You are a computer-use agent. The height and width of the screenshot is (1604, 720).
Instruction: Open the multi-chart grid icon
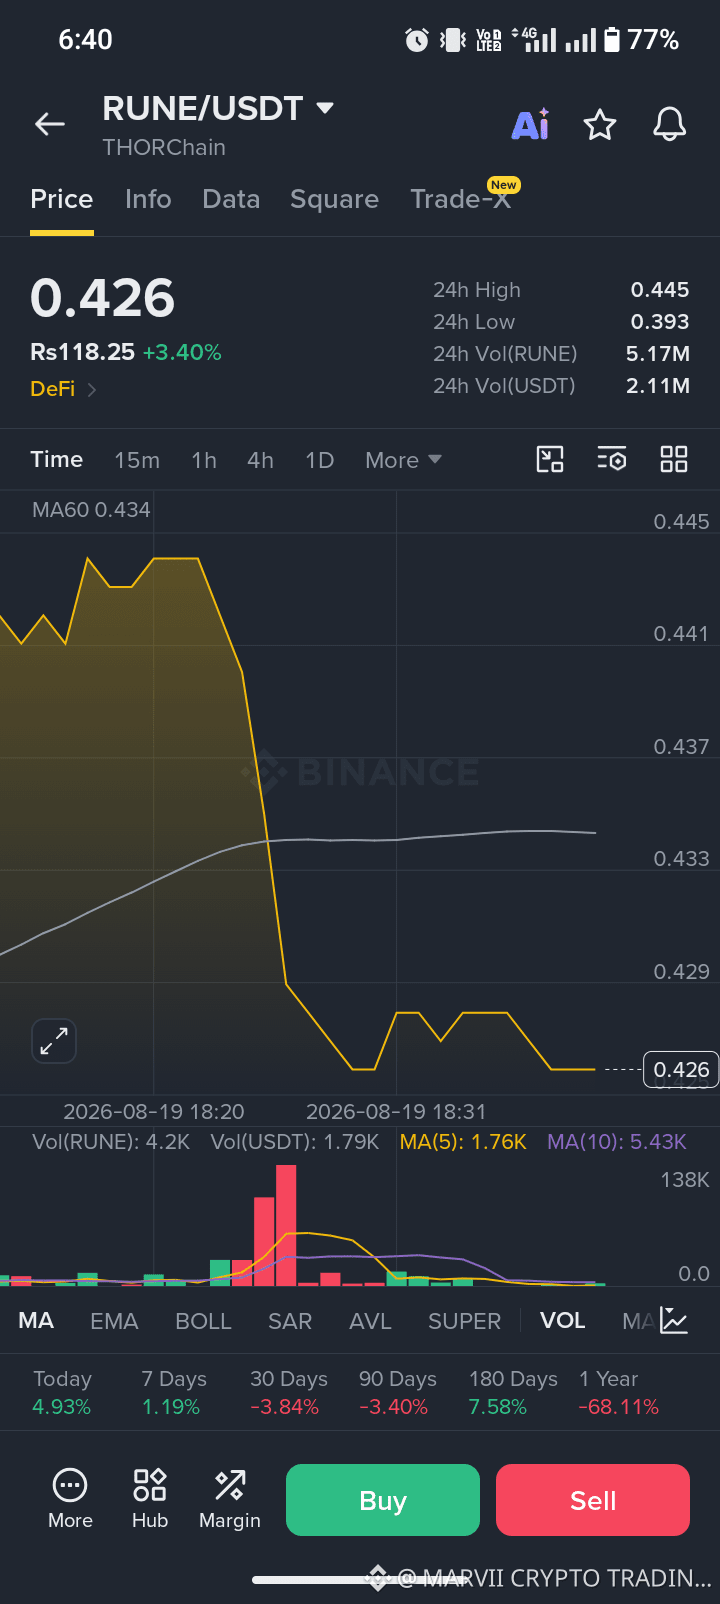pyautogui.click(x=674, y=459)
